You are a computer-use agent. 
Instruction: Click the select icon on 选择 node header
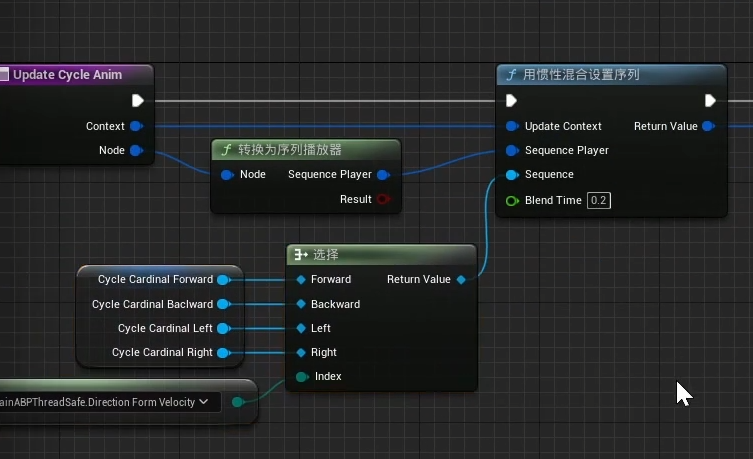[x=301, y=254]
